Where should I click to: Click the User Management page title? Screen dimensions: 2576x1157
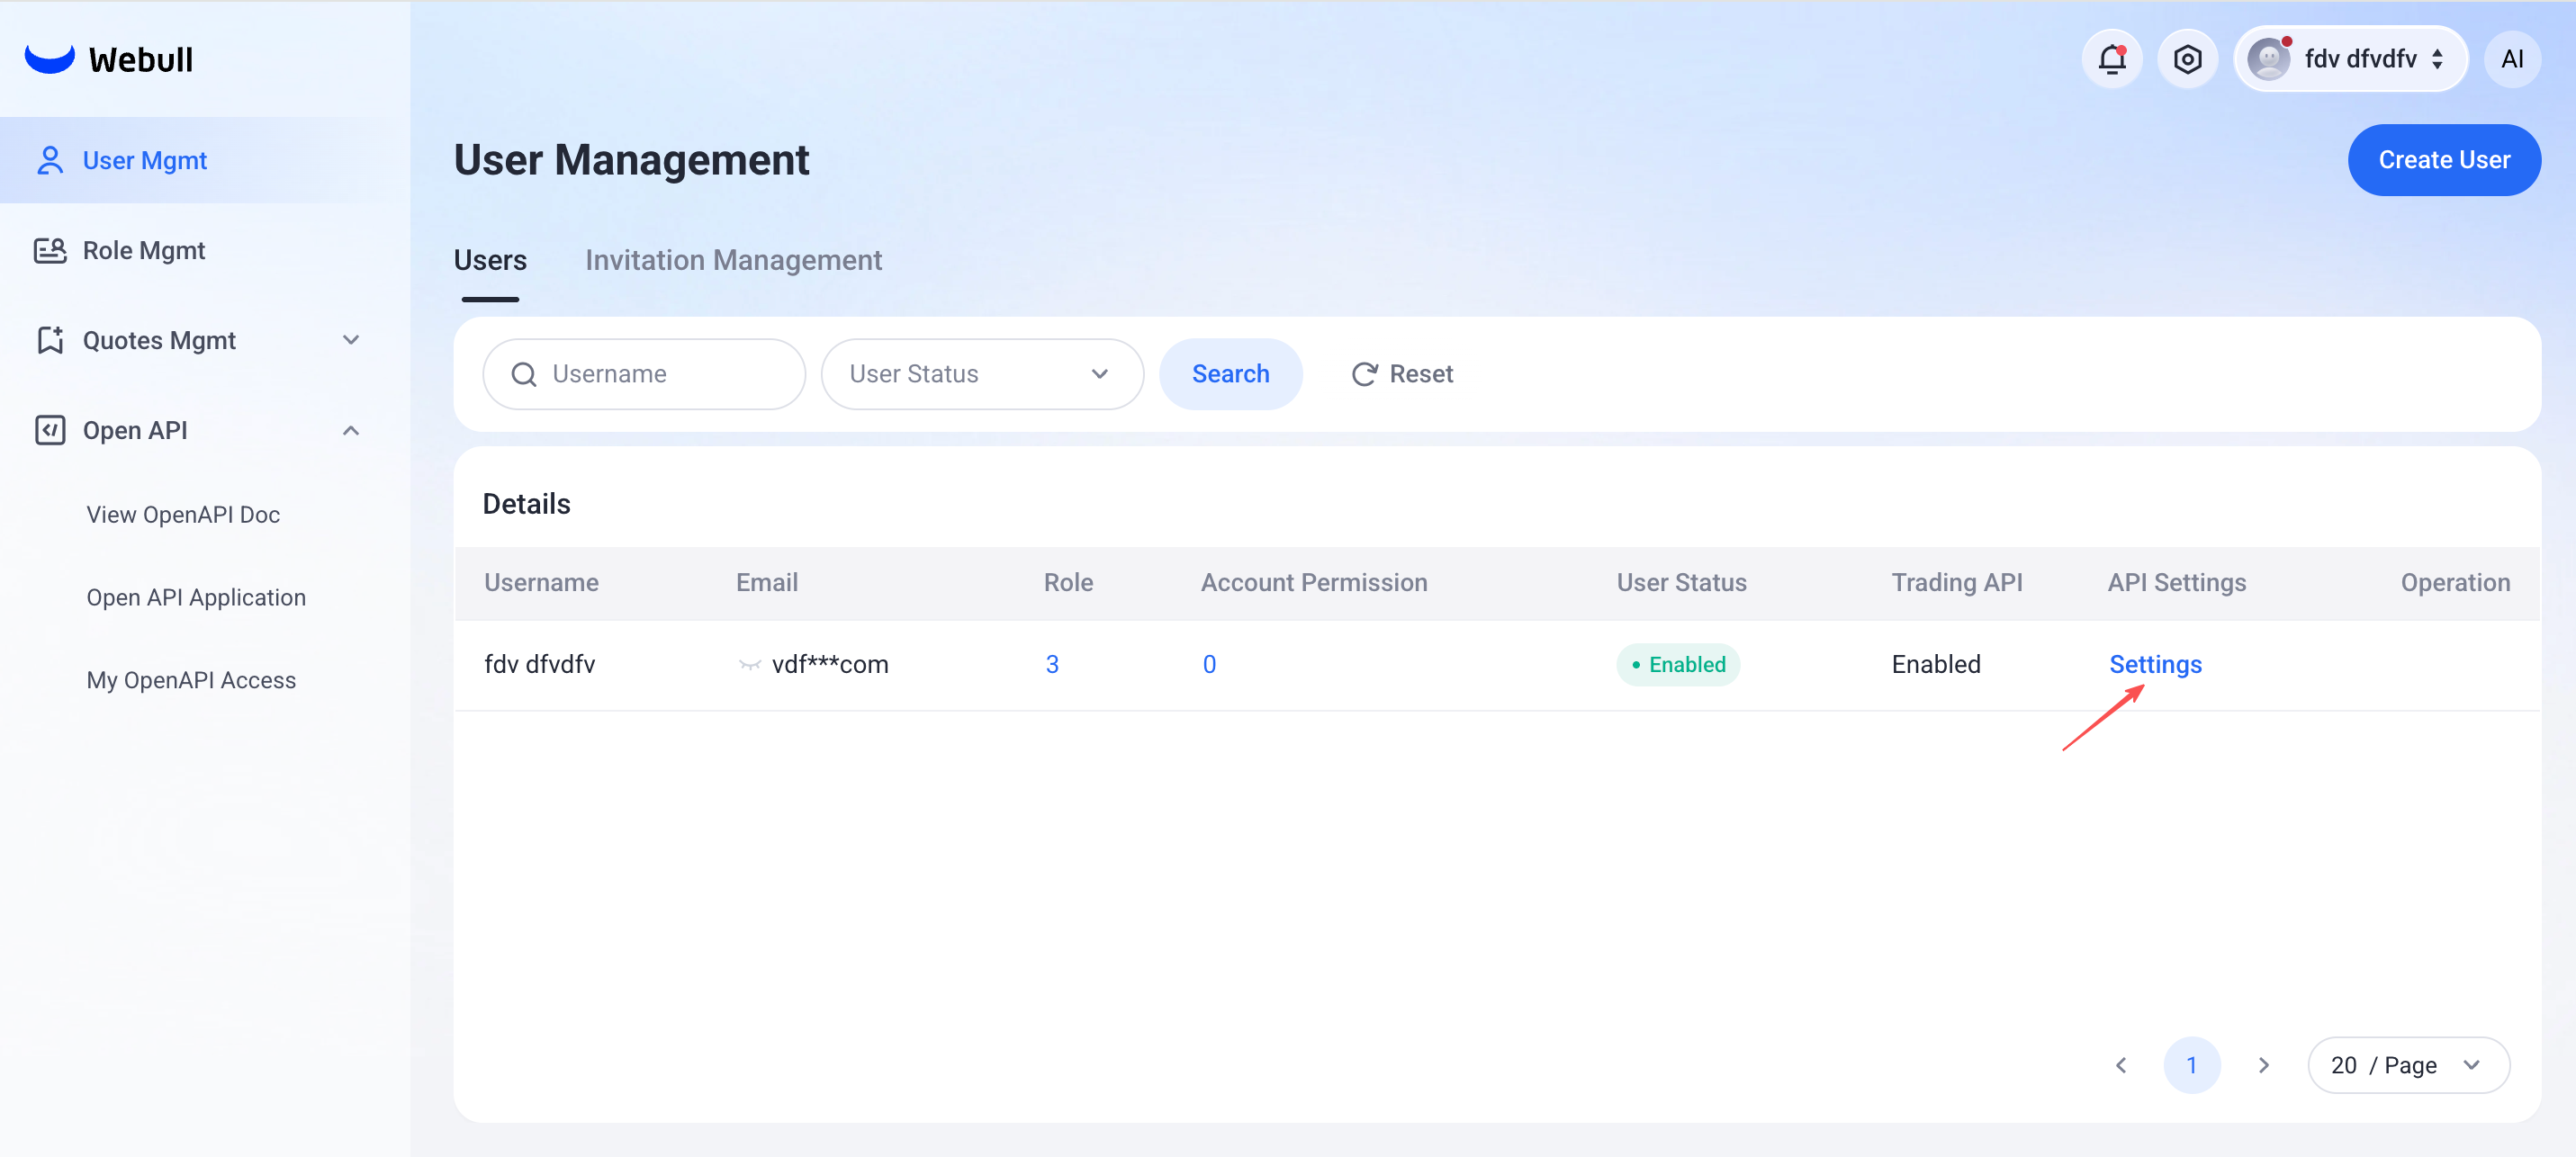(x=631, y=160)
